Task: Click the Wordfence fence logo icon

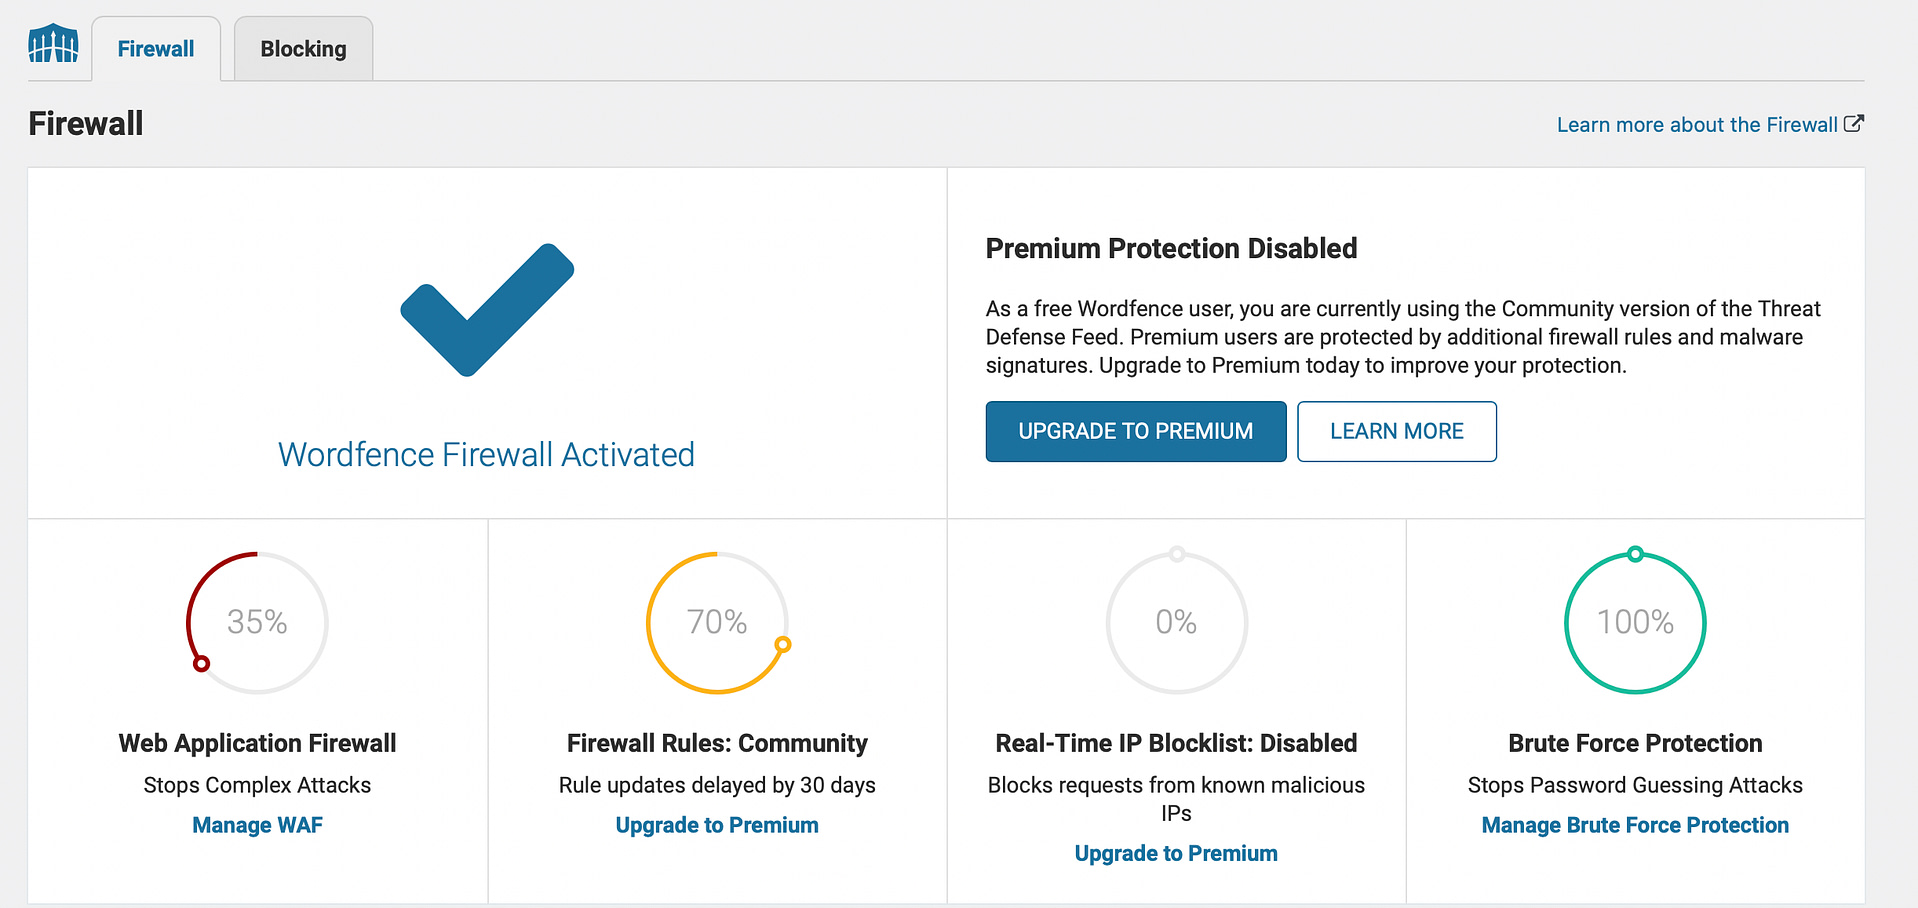Action: [53, 44]
